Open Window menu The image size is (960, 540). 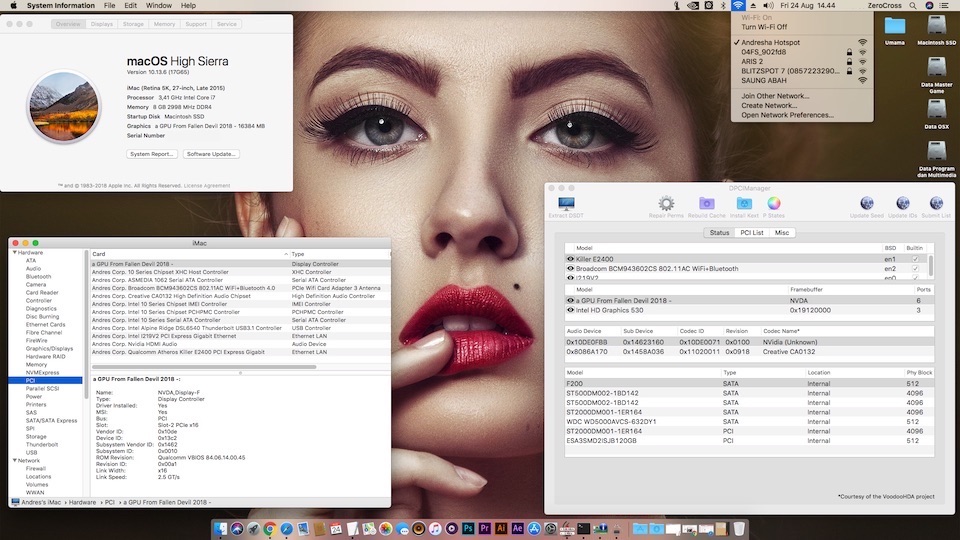(159, 6)
